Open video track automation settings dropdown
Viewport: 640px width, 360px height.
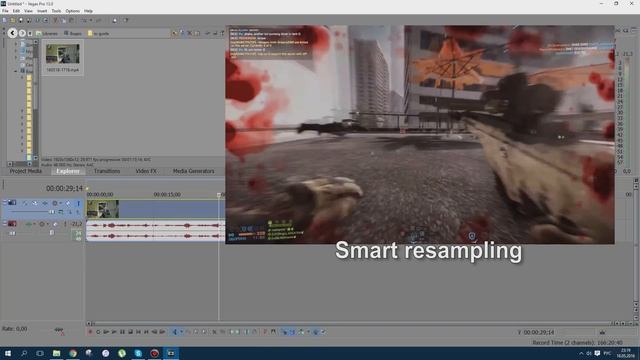coord(60,203)
